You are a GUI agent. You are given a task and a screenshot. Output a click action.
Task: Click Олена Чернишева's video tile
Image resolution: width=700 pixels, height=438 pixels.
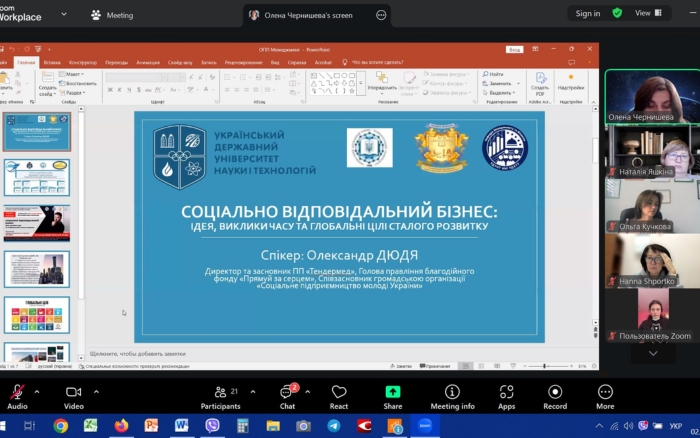click(x=651, y=95)
